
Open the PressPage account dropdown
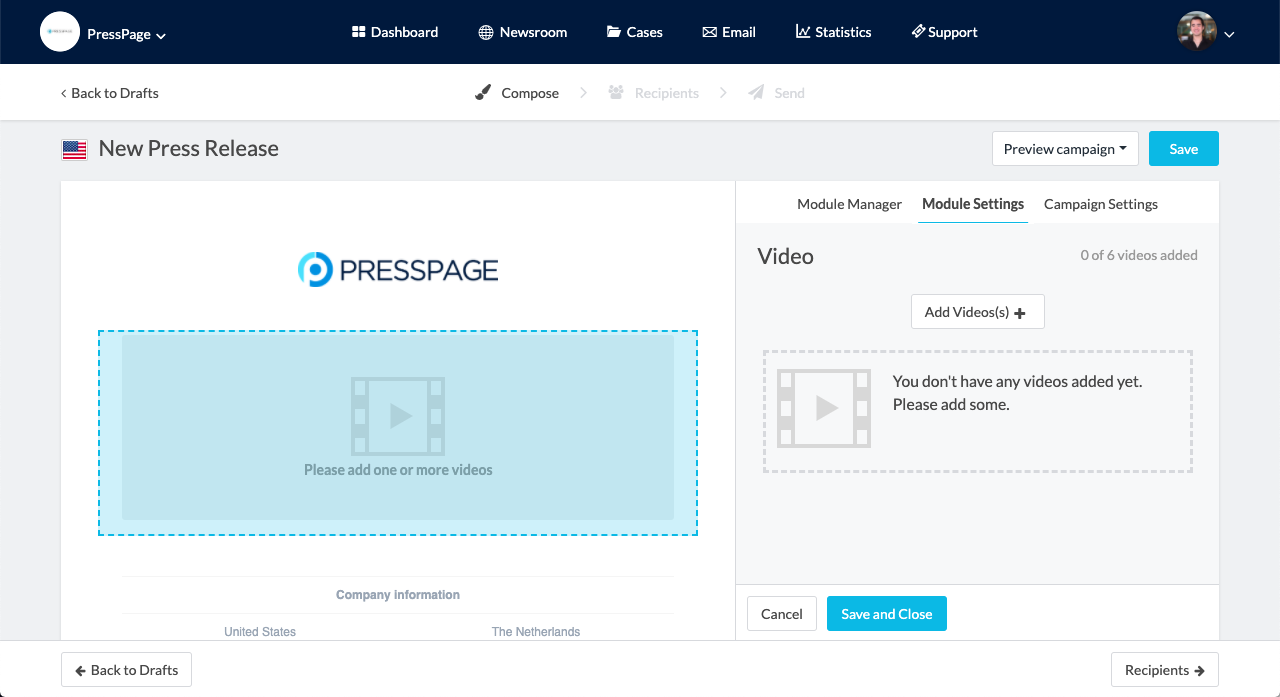pos(126,34)
